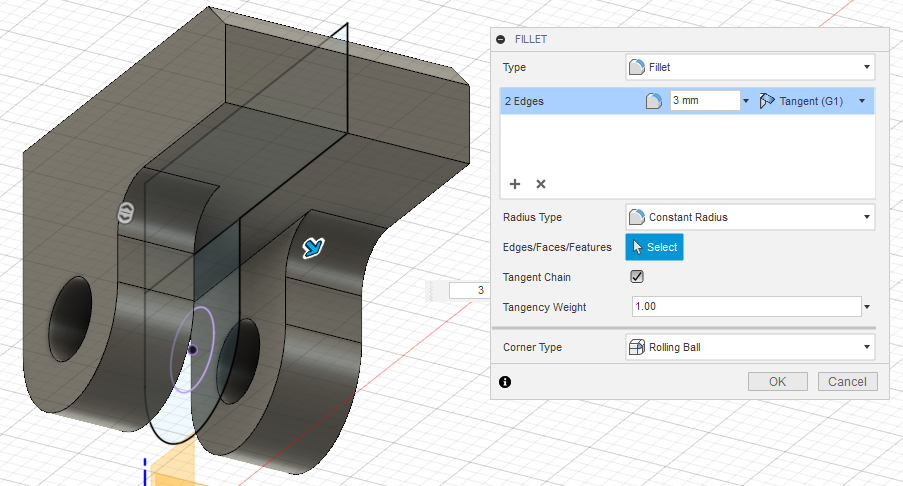This screenshot has height=486, width=903.
Task: Click the info icon in FILLET dialog
Action: (505, 382)
